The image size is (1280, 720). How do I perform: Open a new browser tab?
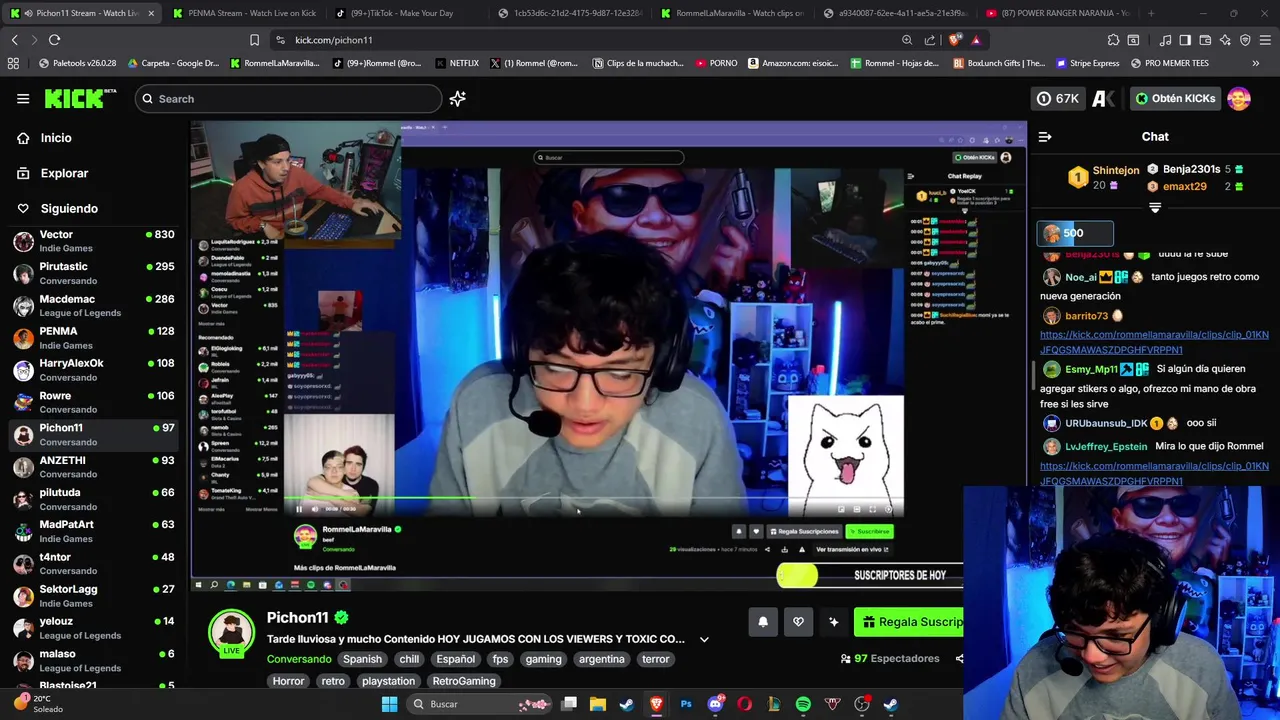click(1151, 13)
